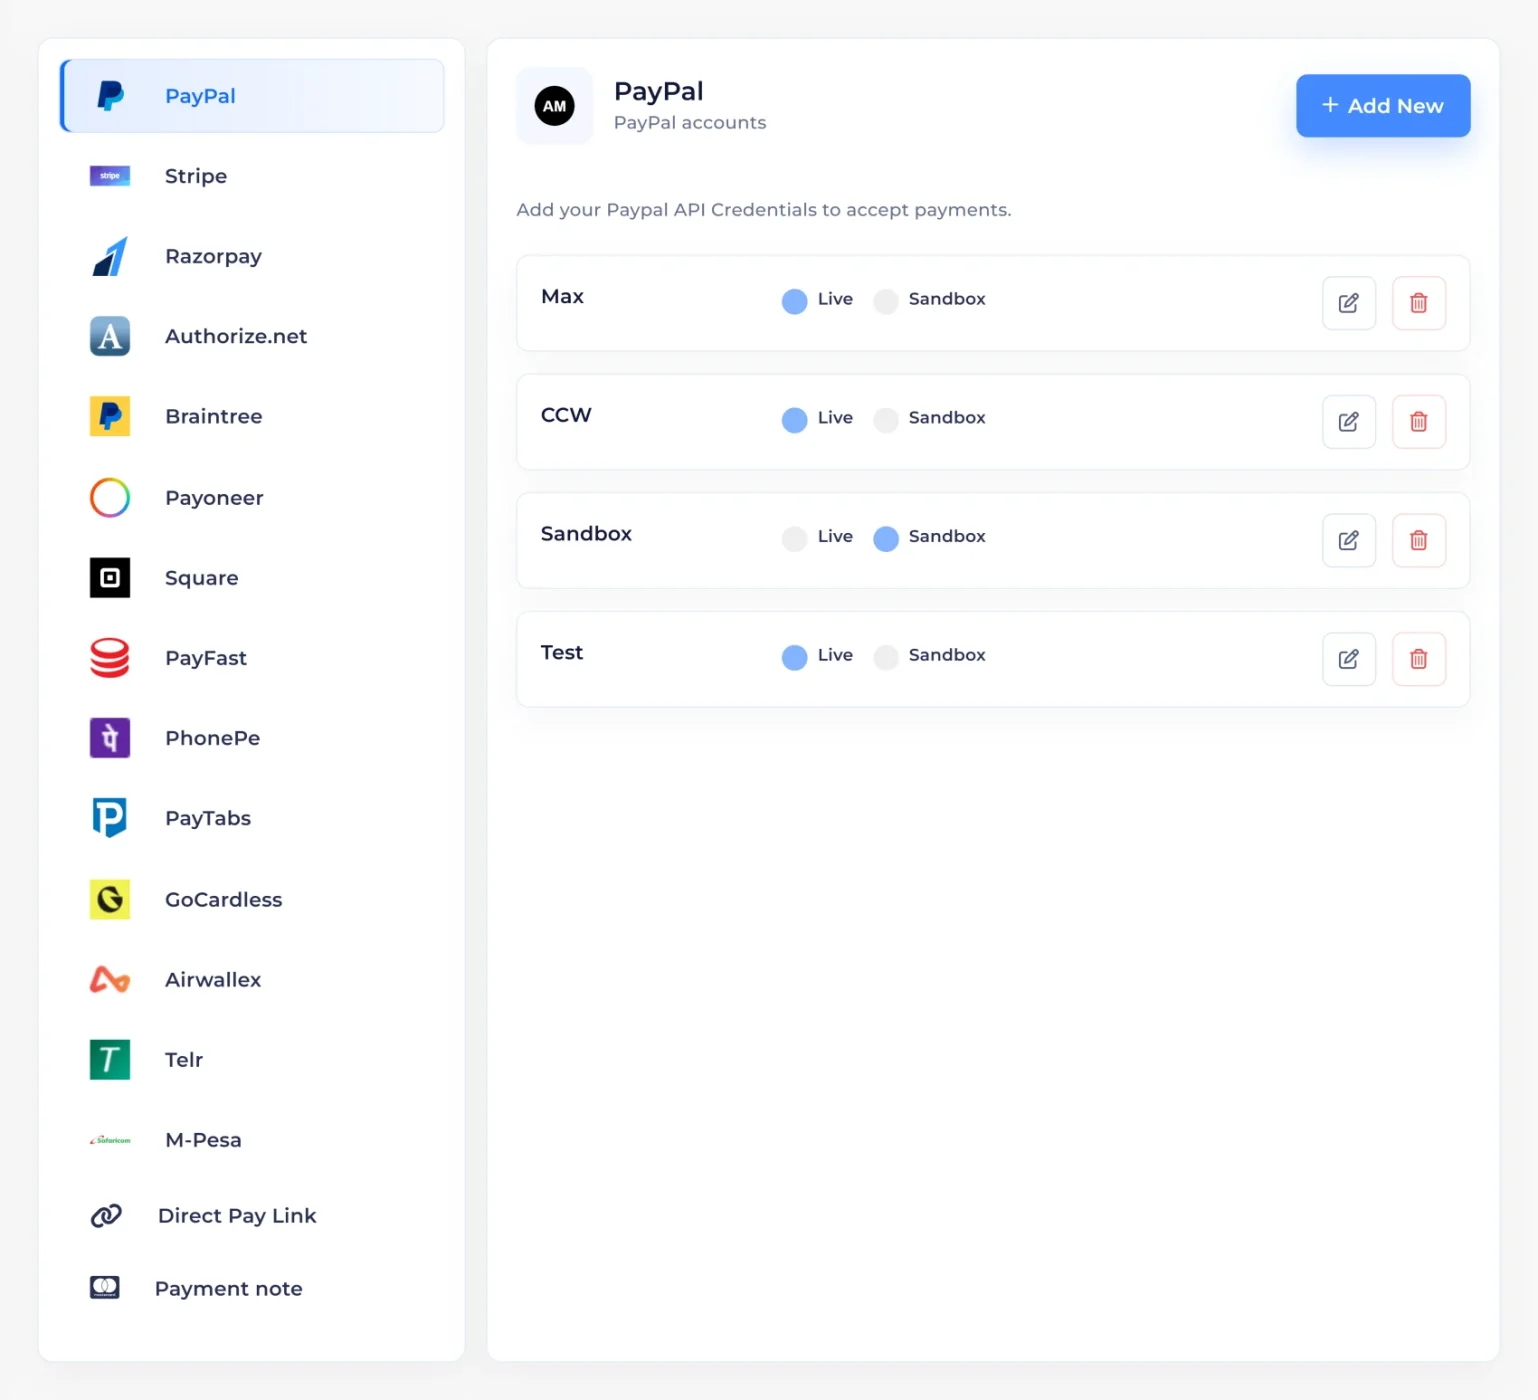Open PayTabs payment settings

[252, 818]
